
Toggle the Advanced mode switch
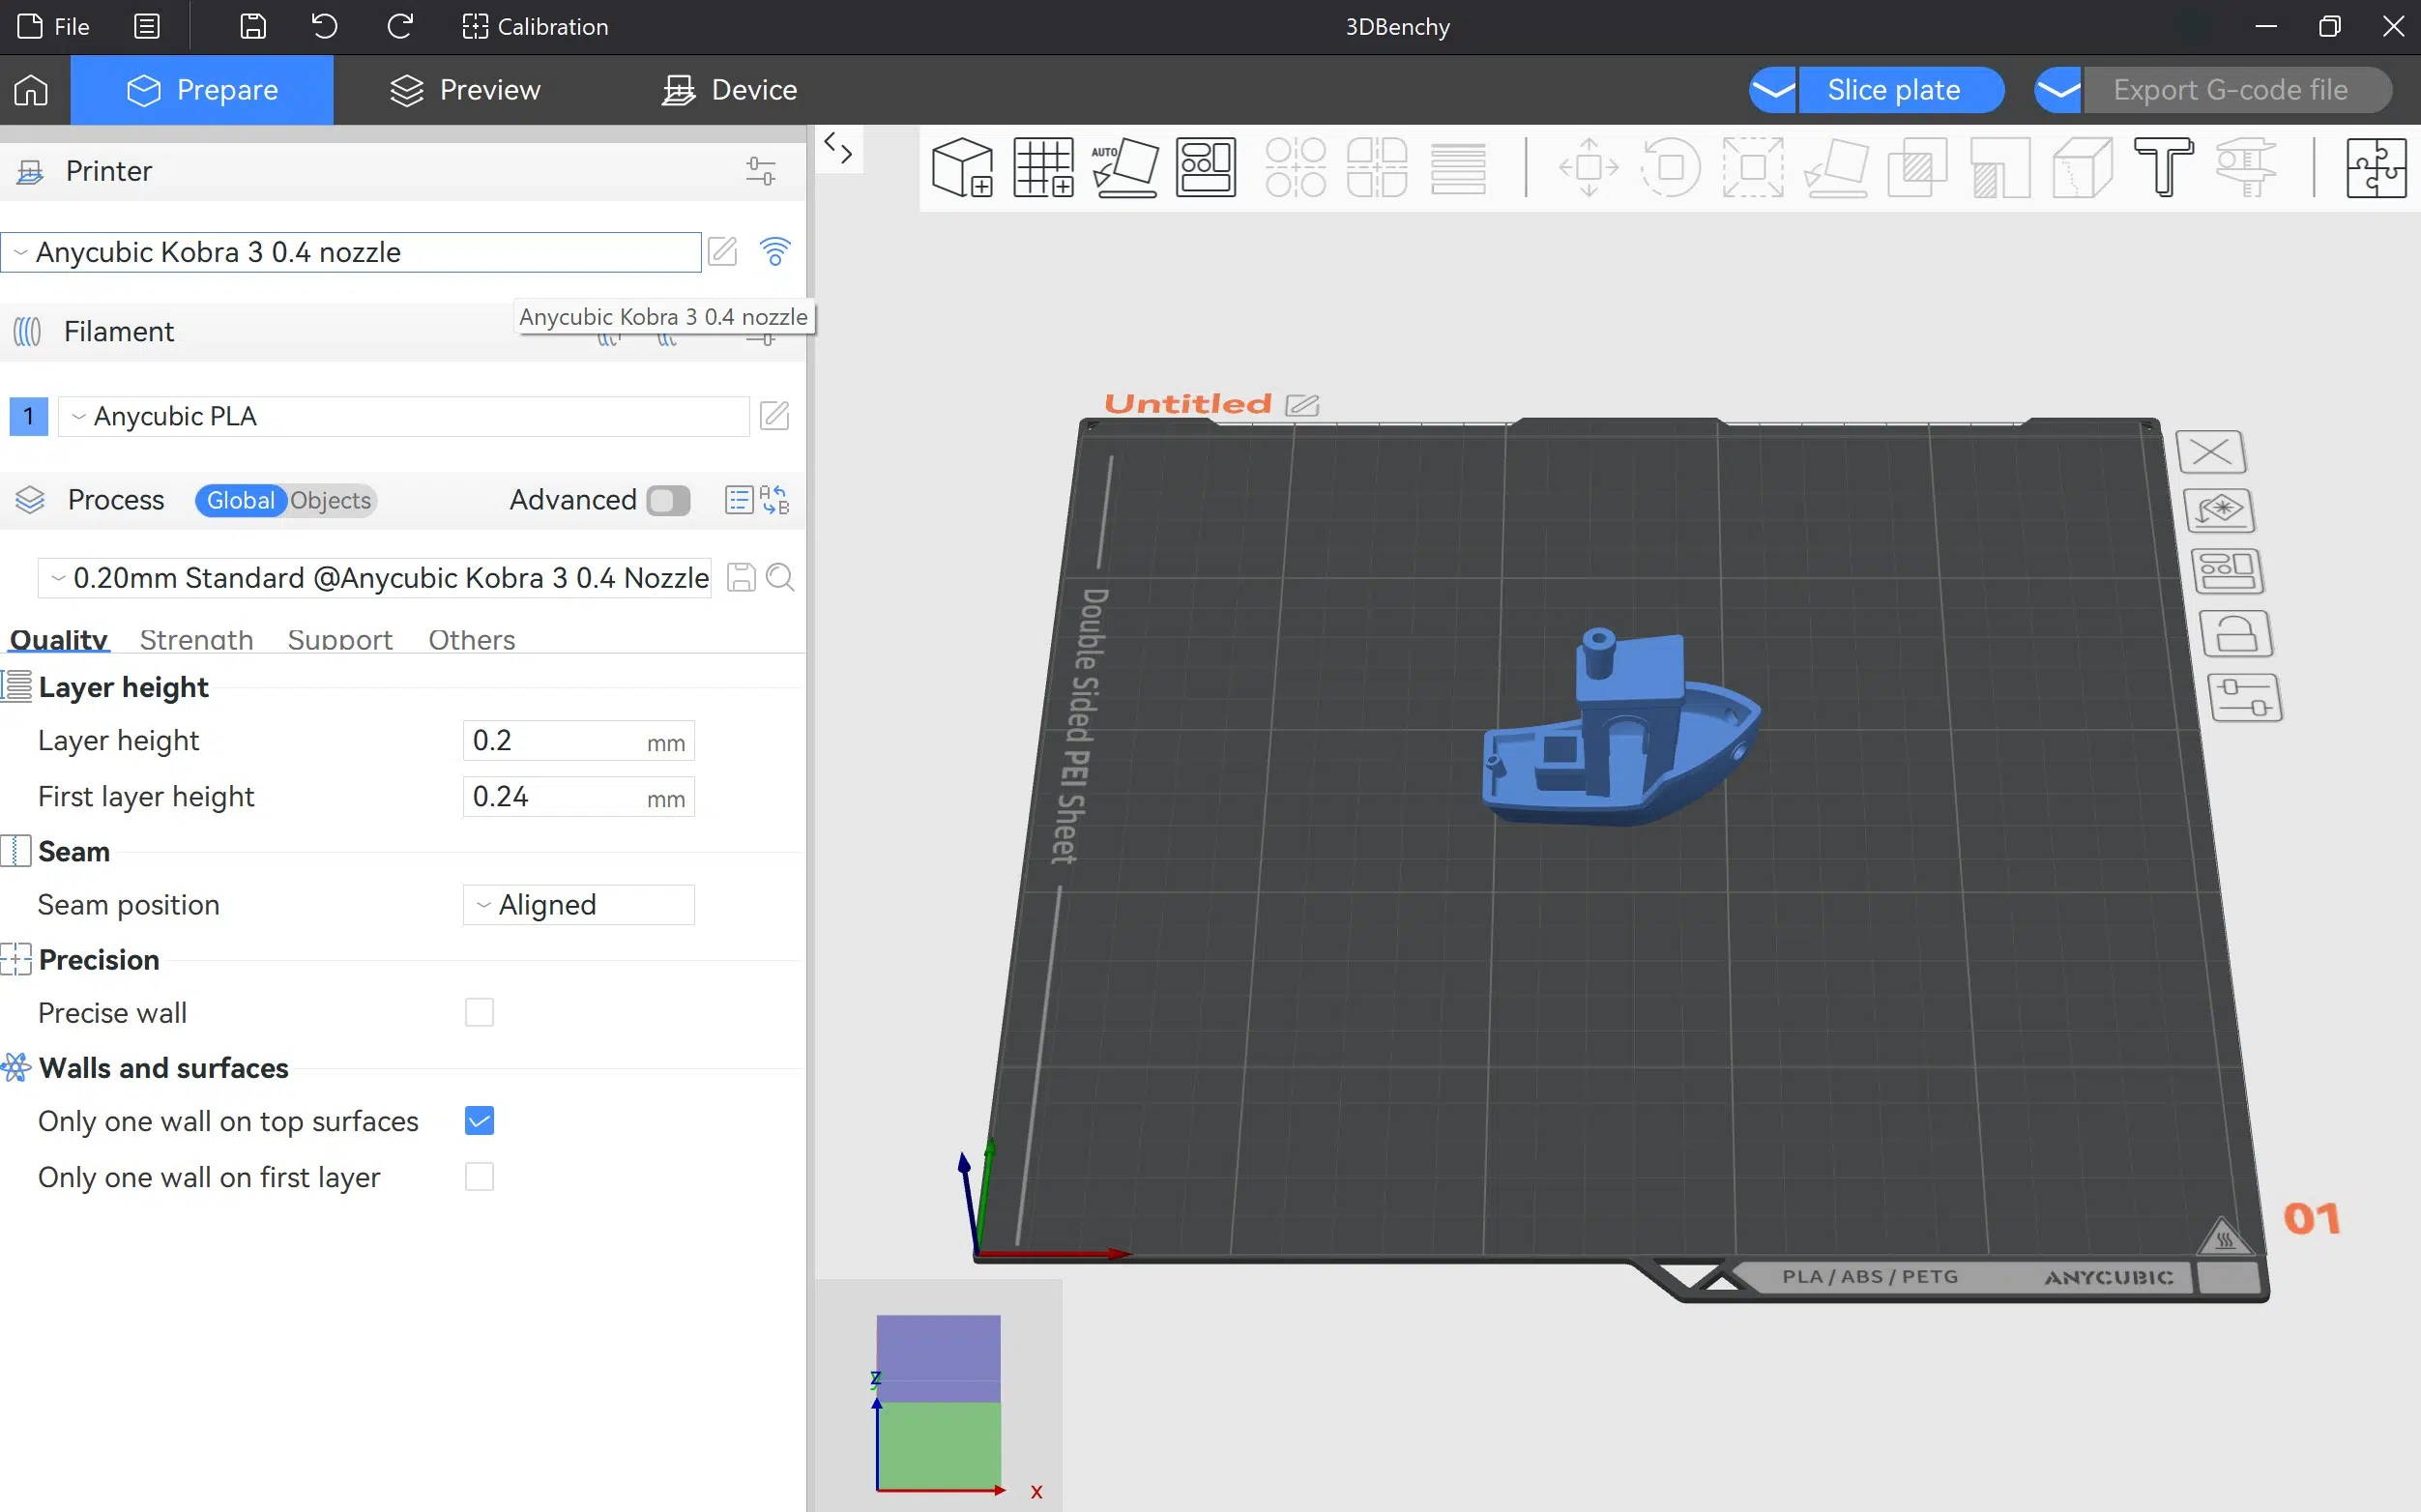[668, 500]
